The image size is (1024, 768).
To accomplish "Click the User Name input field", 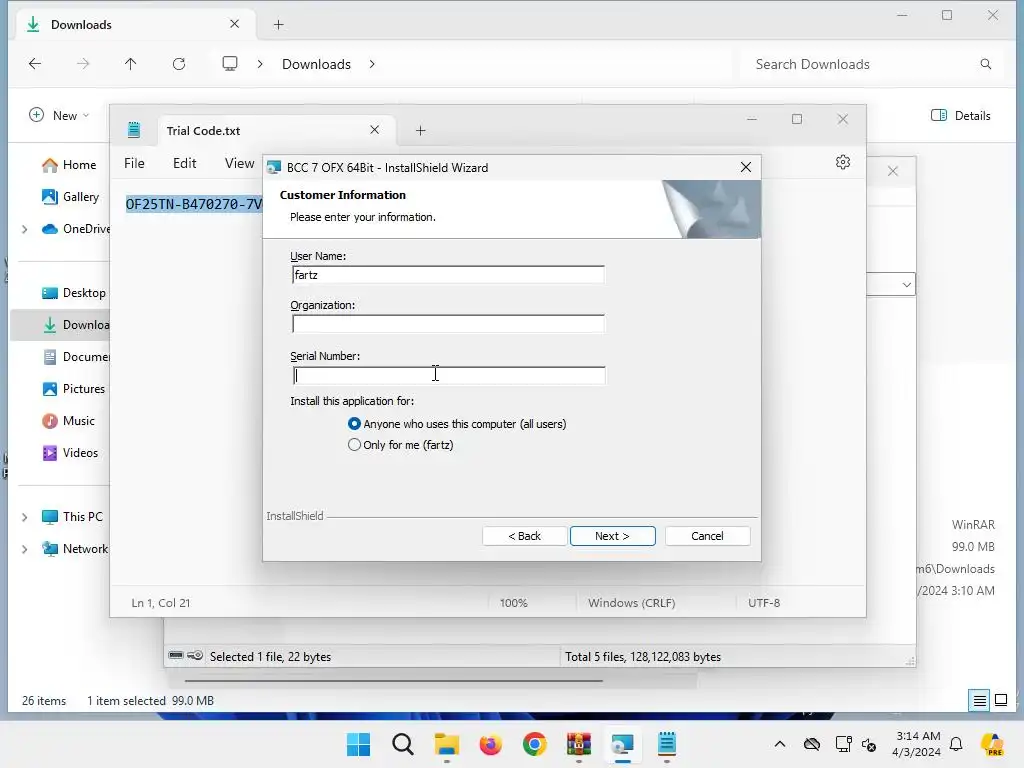I will (448, 275).
